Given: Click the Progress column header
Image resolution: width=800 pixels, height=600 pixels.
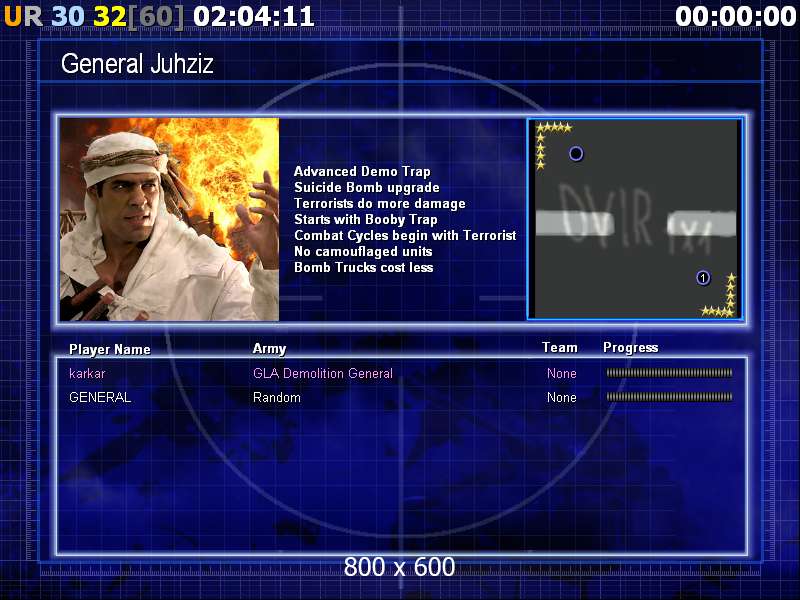Looking at the screenshot, I should (x=631, y=348).
